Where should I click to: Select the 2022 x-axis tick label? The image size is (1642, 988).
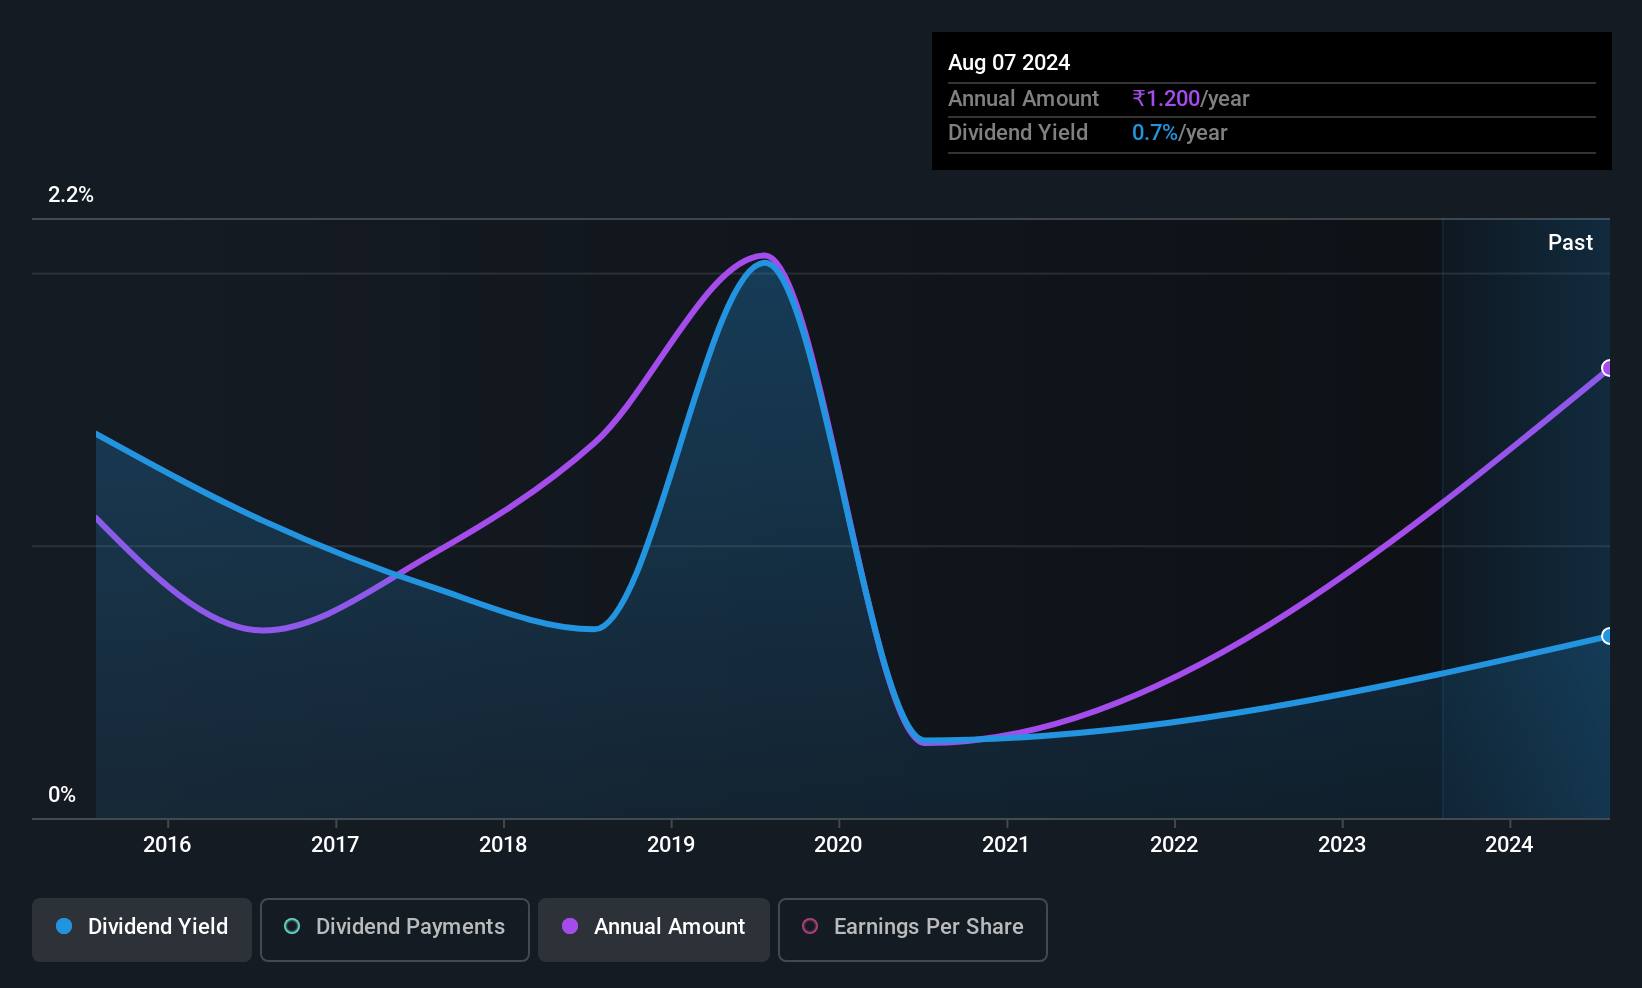[1174, 845]
